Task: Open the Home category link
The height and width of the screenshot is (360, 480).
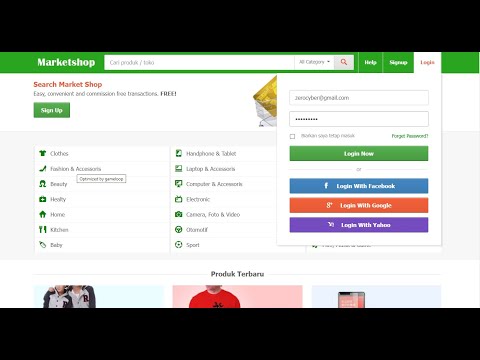Action: pyautogui.click(x=57, y=214)
